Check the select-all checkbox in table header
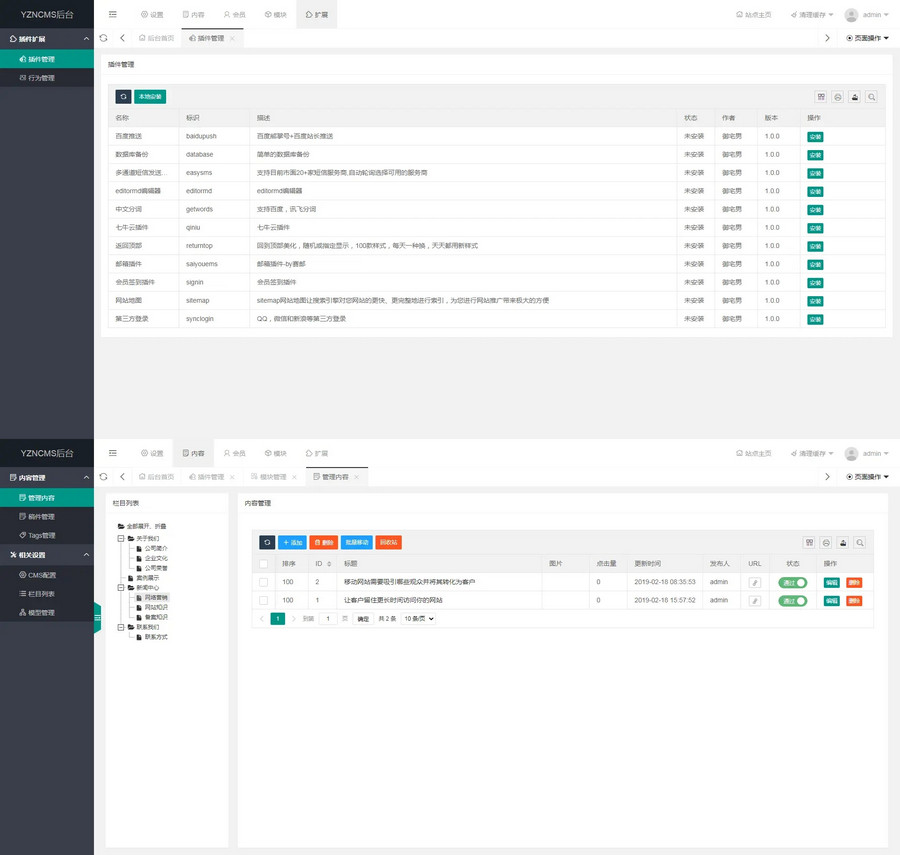The image size is (900, 855). pyautogui.click(x=264, y=564)
